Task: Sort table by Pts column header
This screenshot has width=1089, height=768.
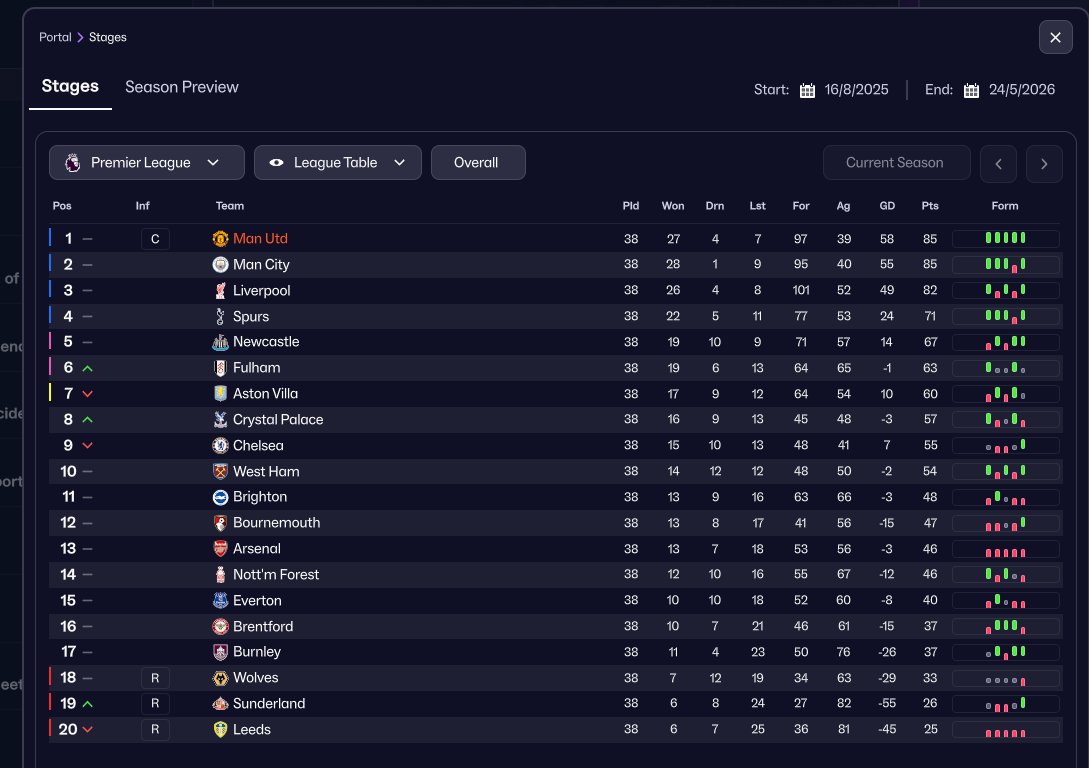Action: tap(930, 206)
